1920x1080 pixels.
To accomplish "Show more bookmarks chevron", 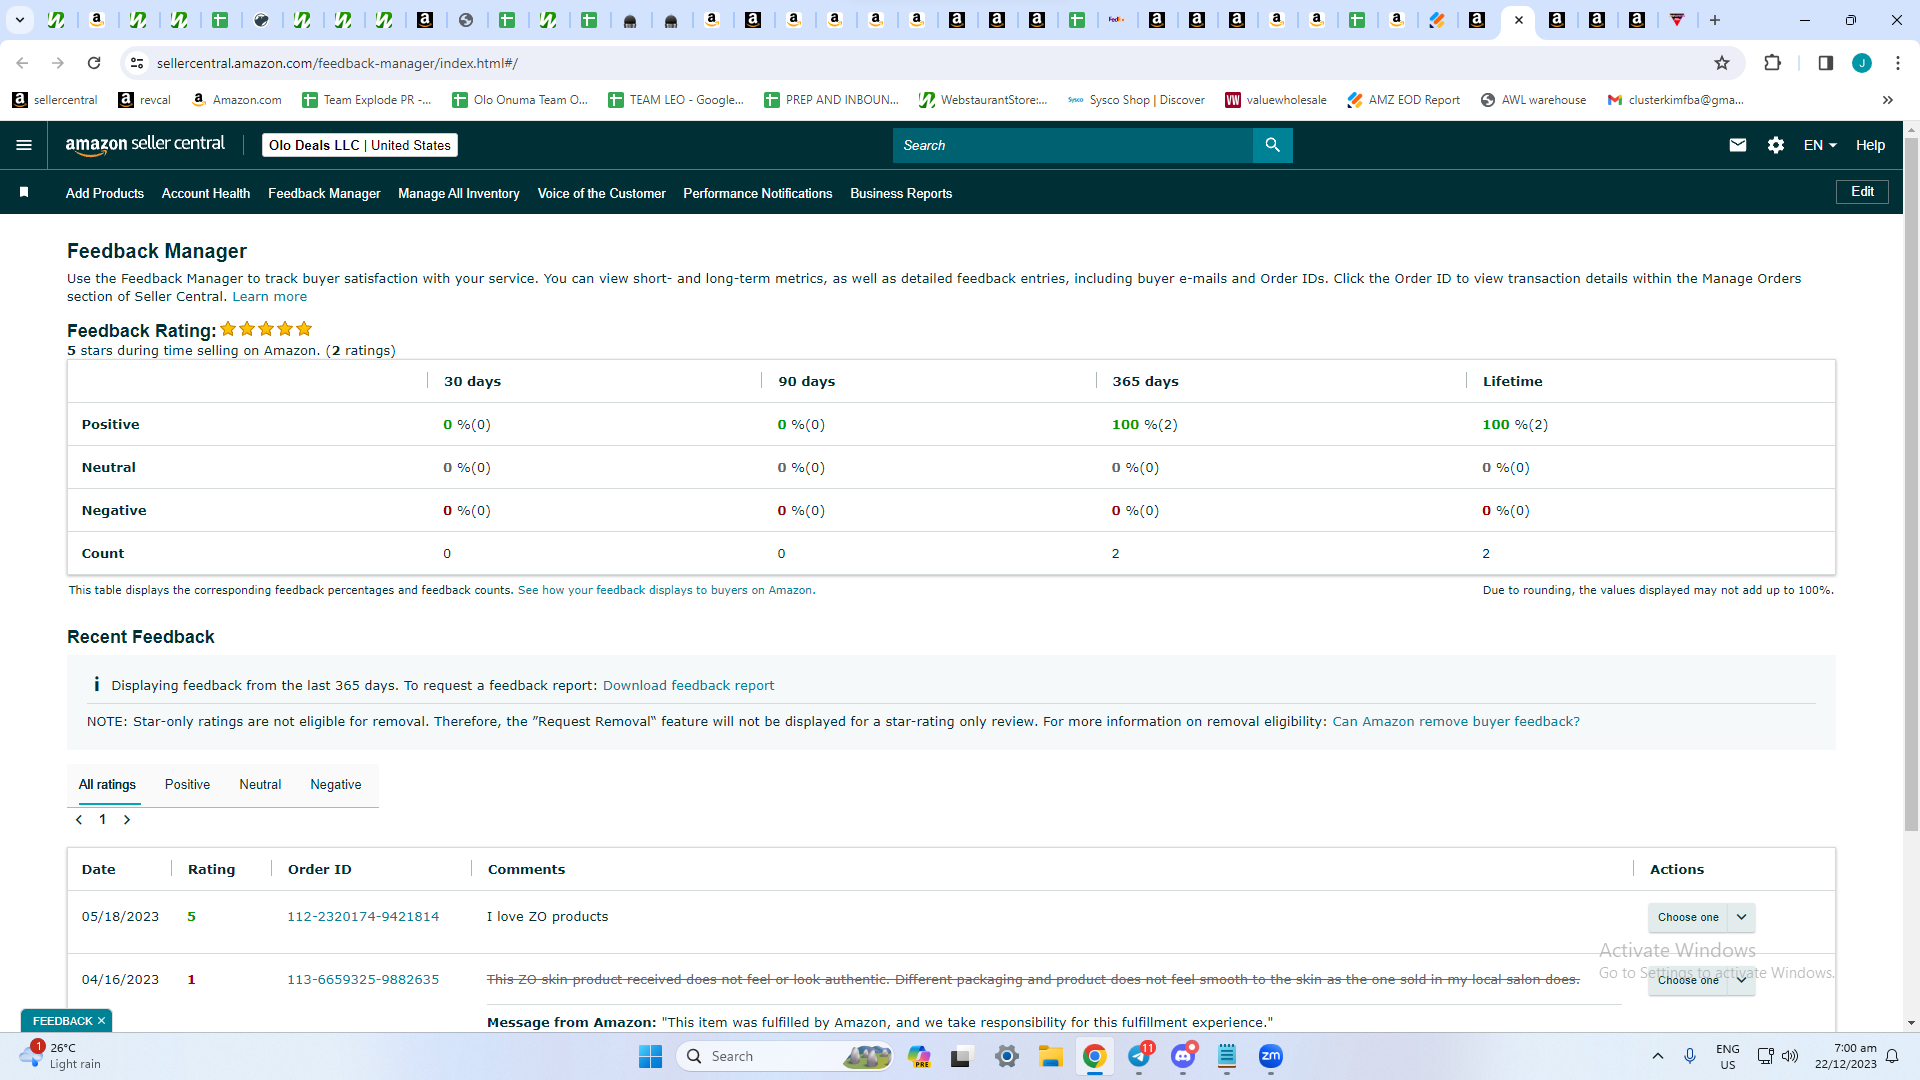I will [1888, 100].
